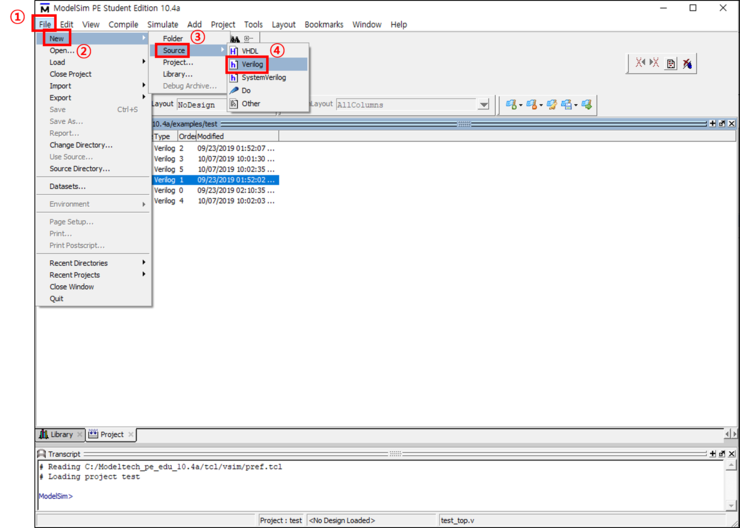Choose Verilog in the Source submenu
The height and width of the screenshot is (528, 740).
[268, 64]
